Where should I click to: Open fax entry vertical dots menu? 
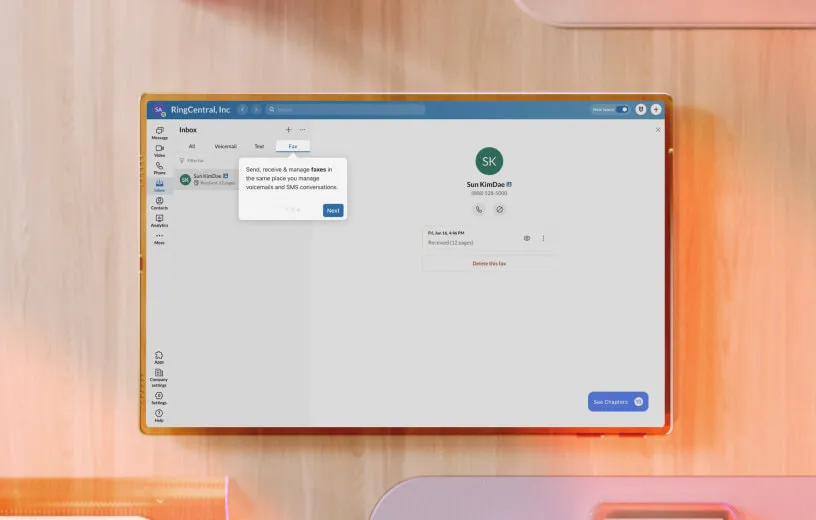pyautogui.click(x=543, y=238)
